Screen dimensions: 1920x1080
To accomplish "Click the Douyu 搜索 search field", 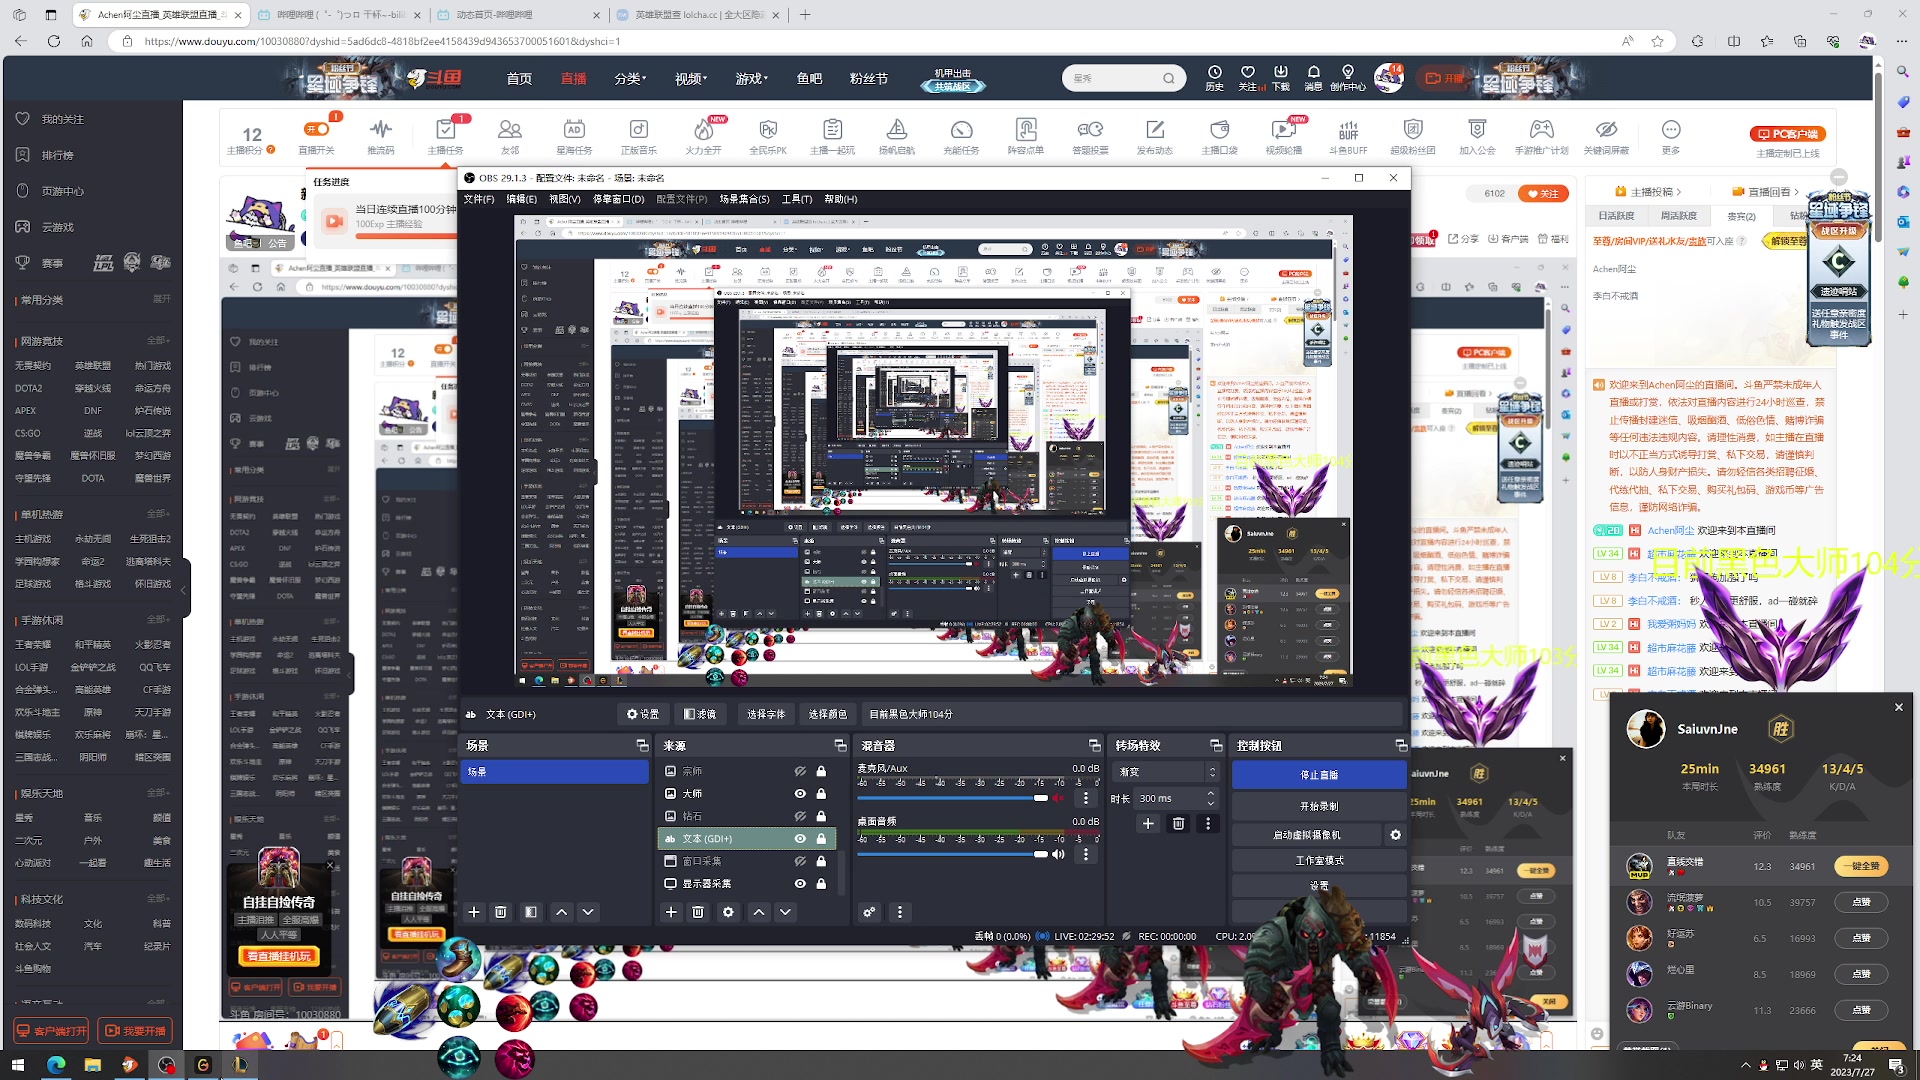I will 1113,78.
